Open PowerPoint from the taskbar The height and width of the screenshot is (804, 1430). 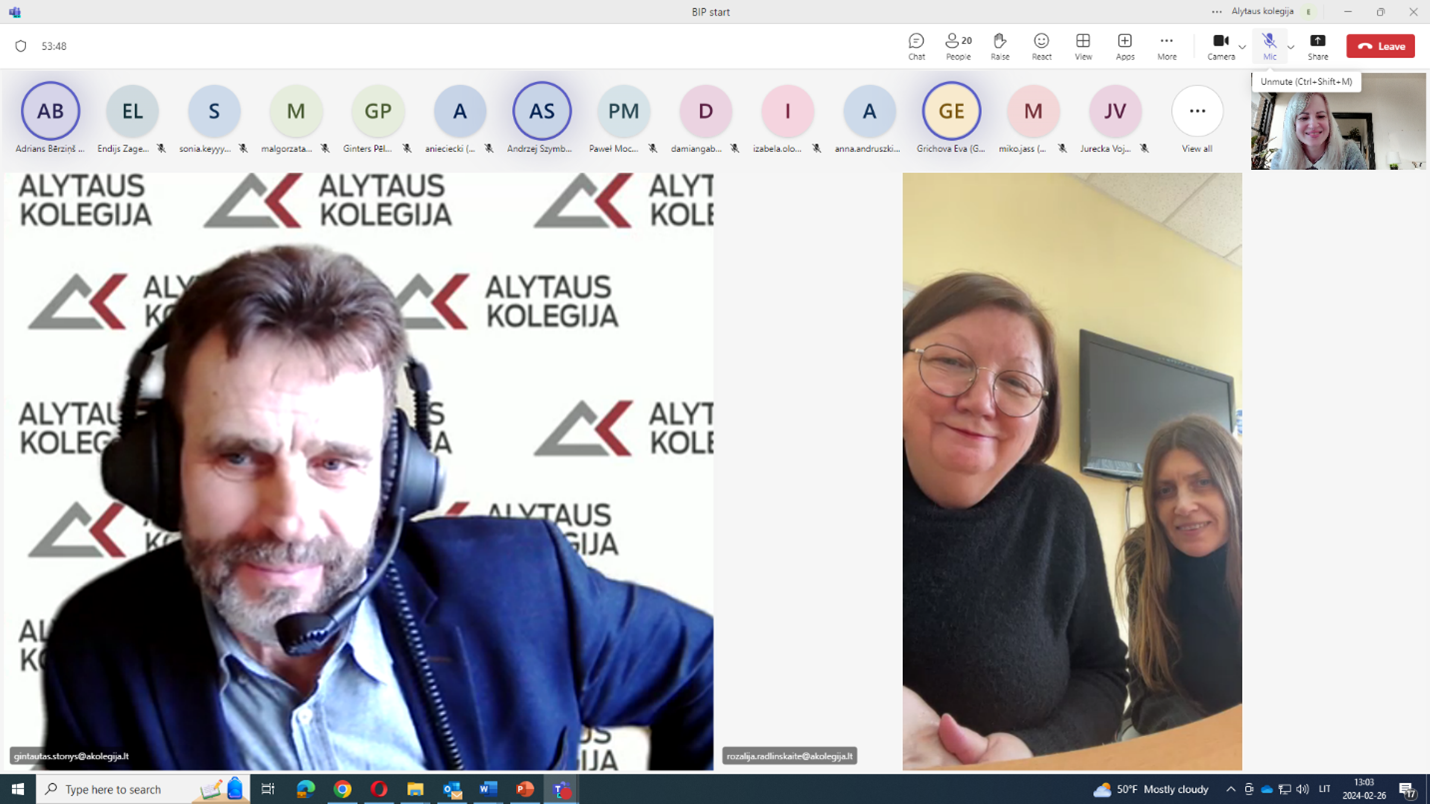pyautogui.click(x=525, y=789)
